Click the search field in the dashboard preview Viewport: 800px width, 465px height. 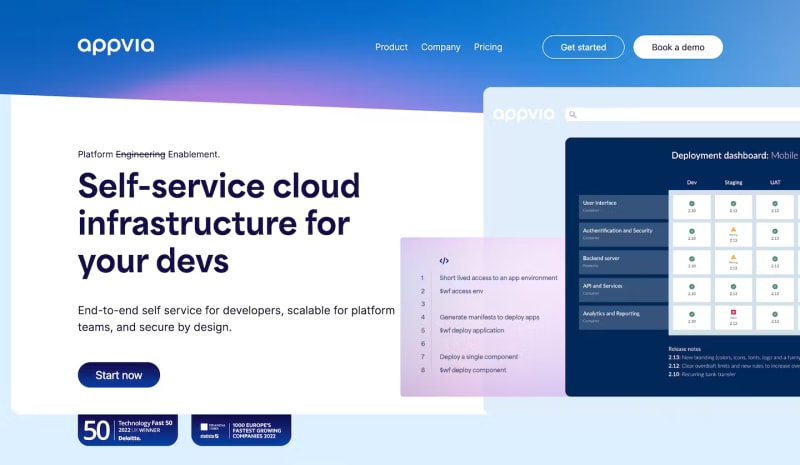(x=683, y=114)
